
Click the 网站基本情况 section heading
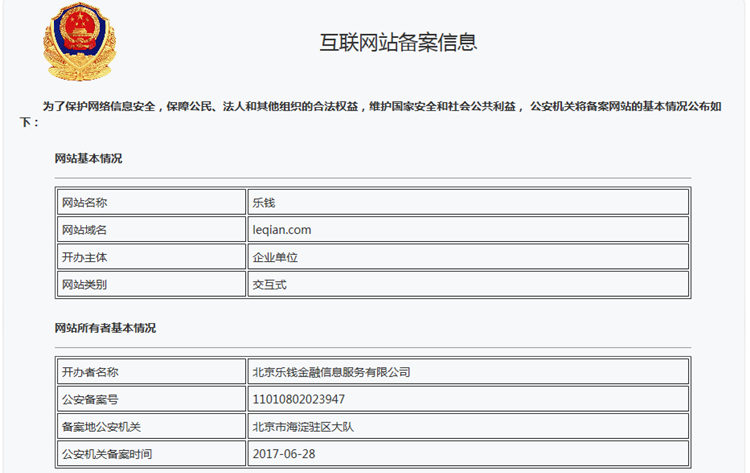tap(88, 158)
